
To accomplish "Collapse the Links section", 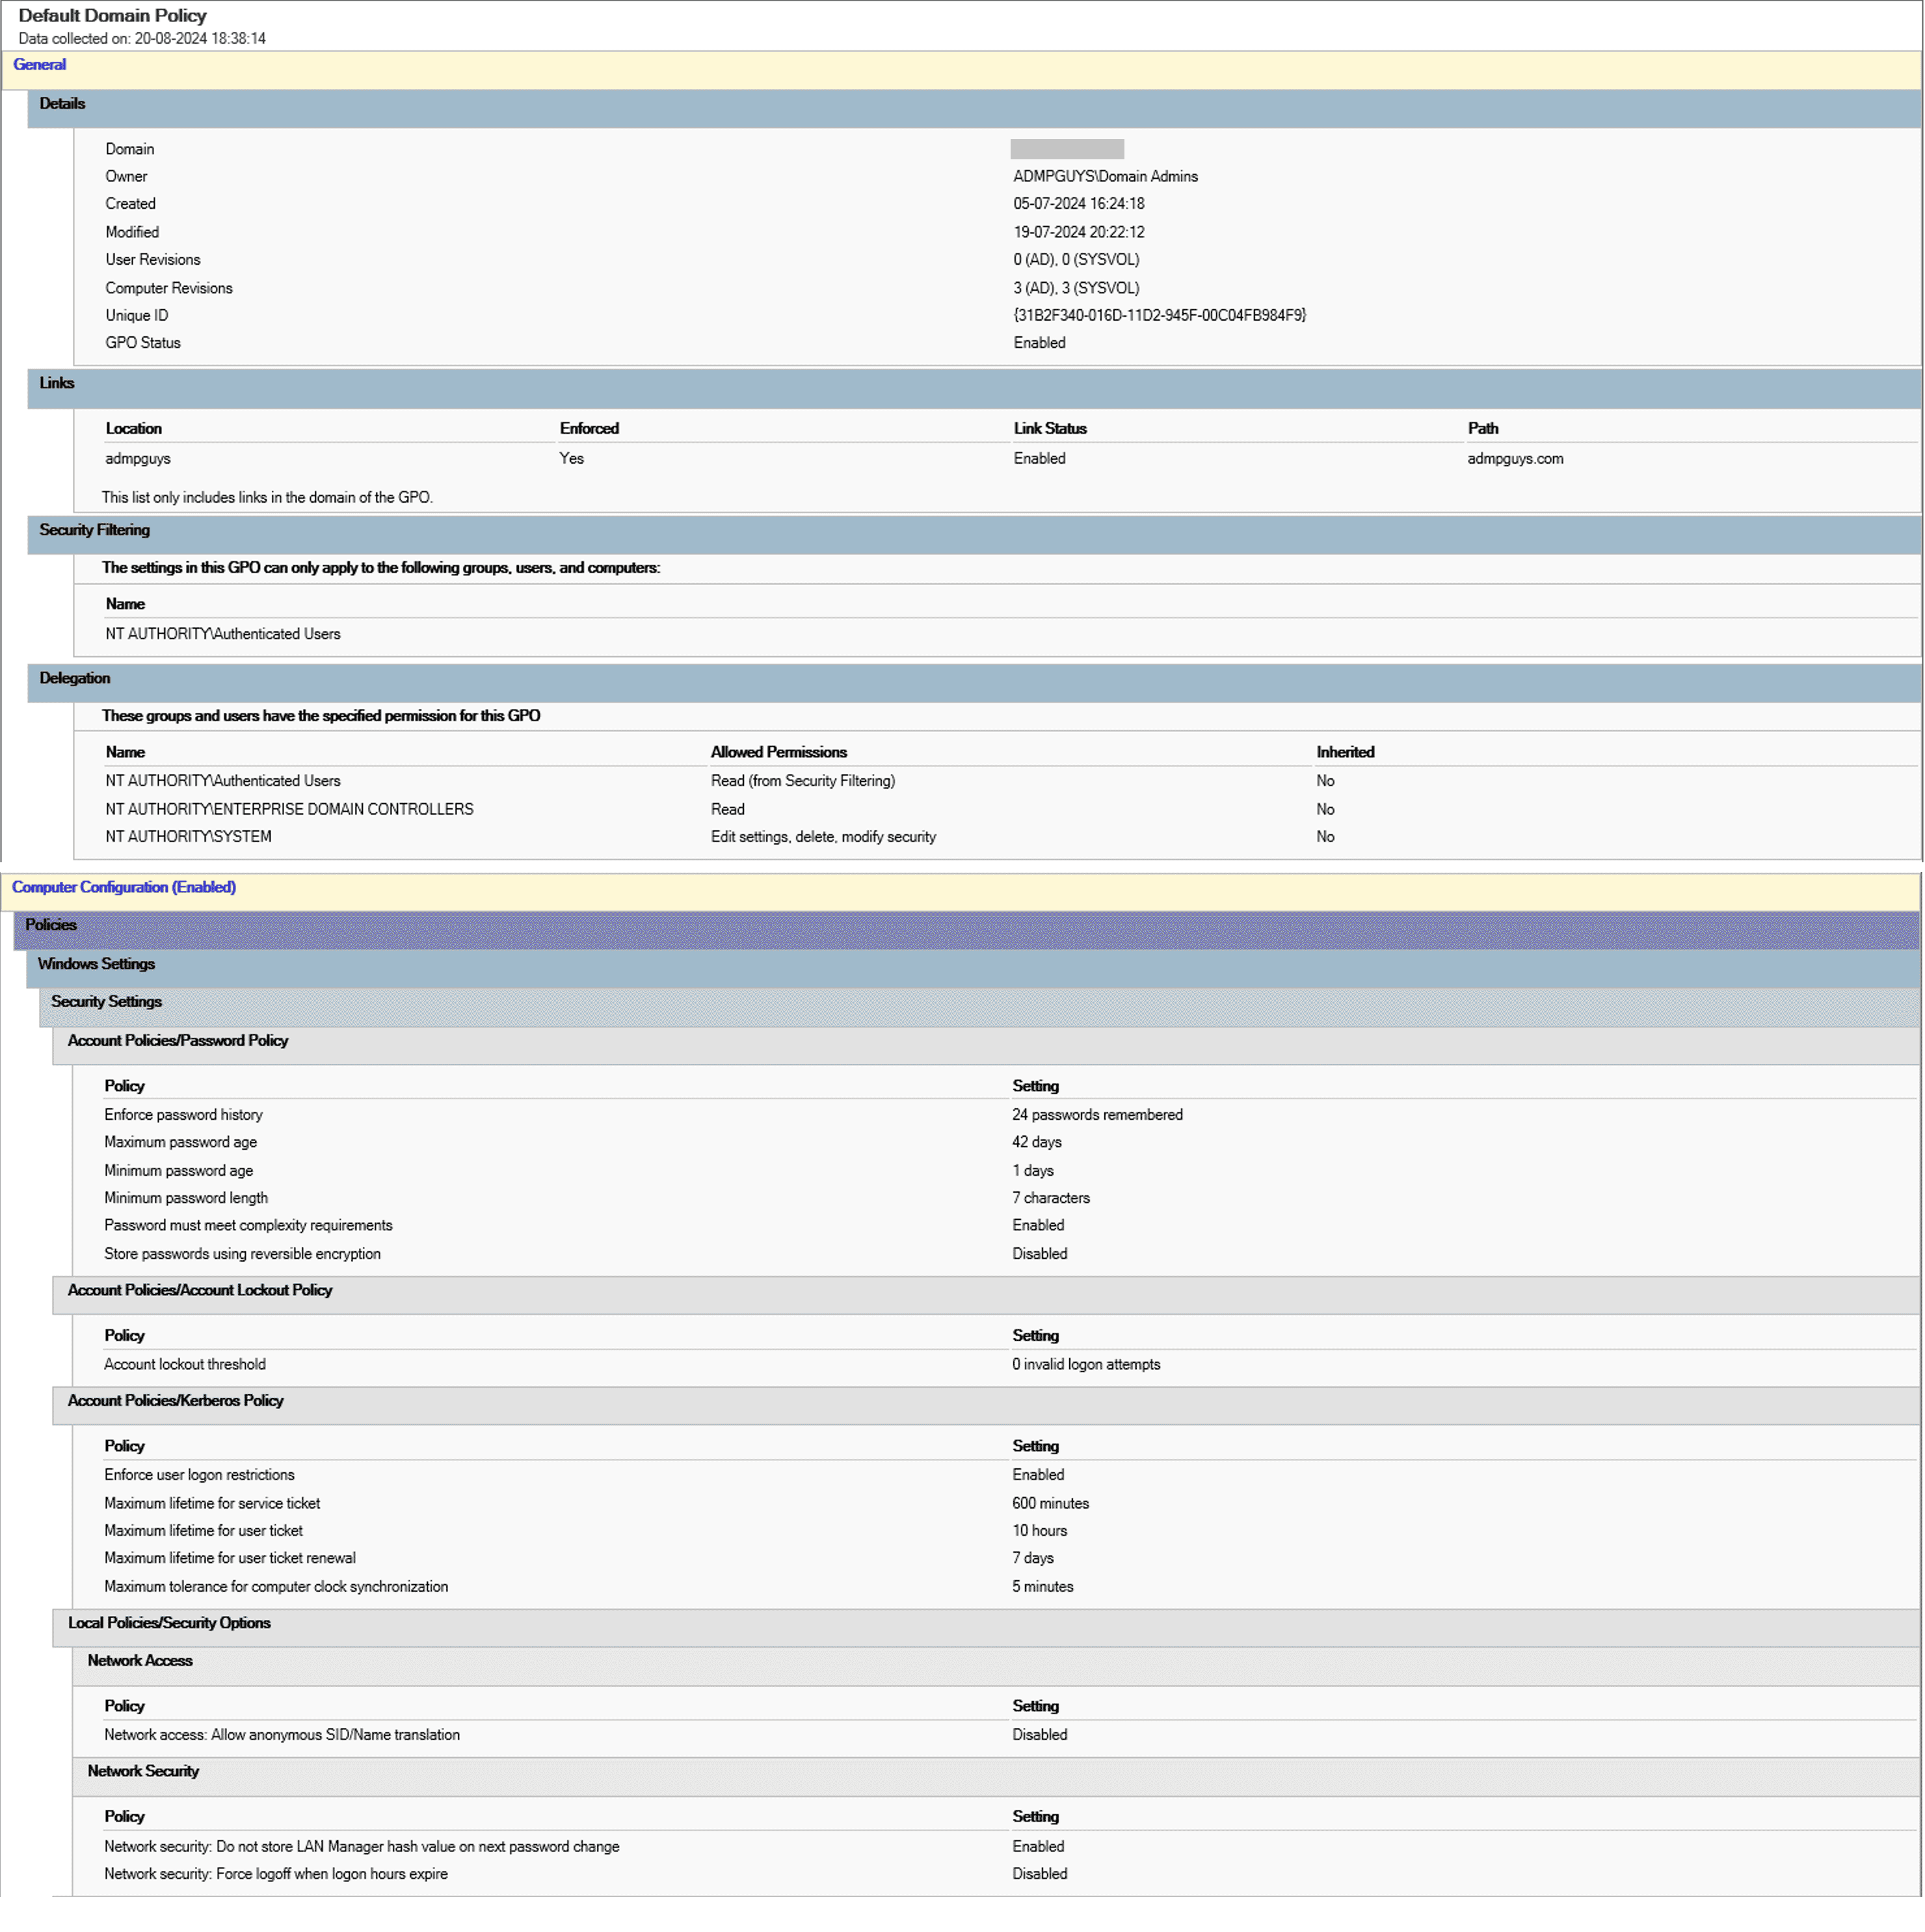I will click(56, 383).
